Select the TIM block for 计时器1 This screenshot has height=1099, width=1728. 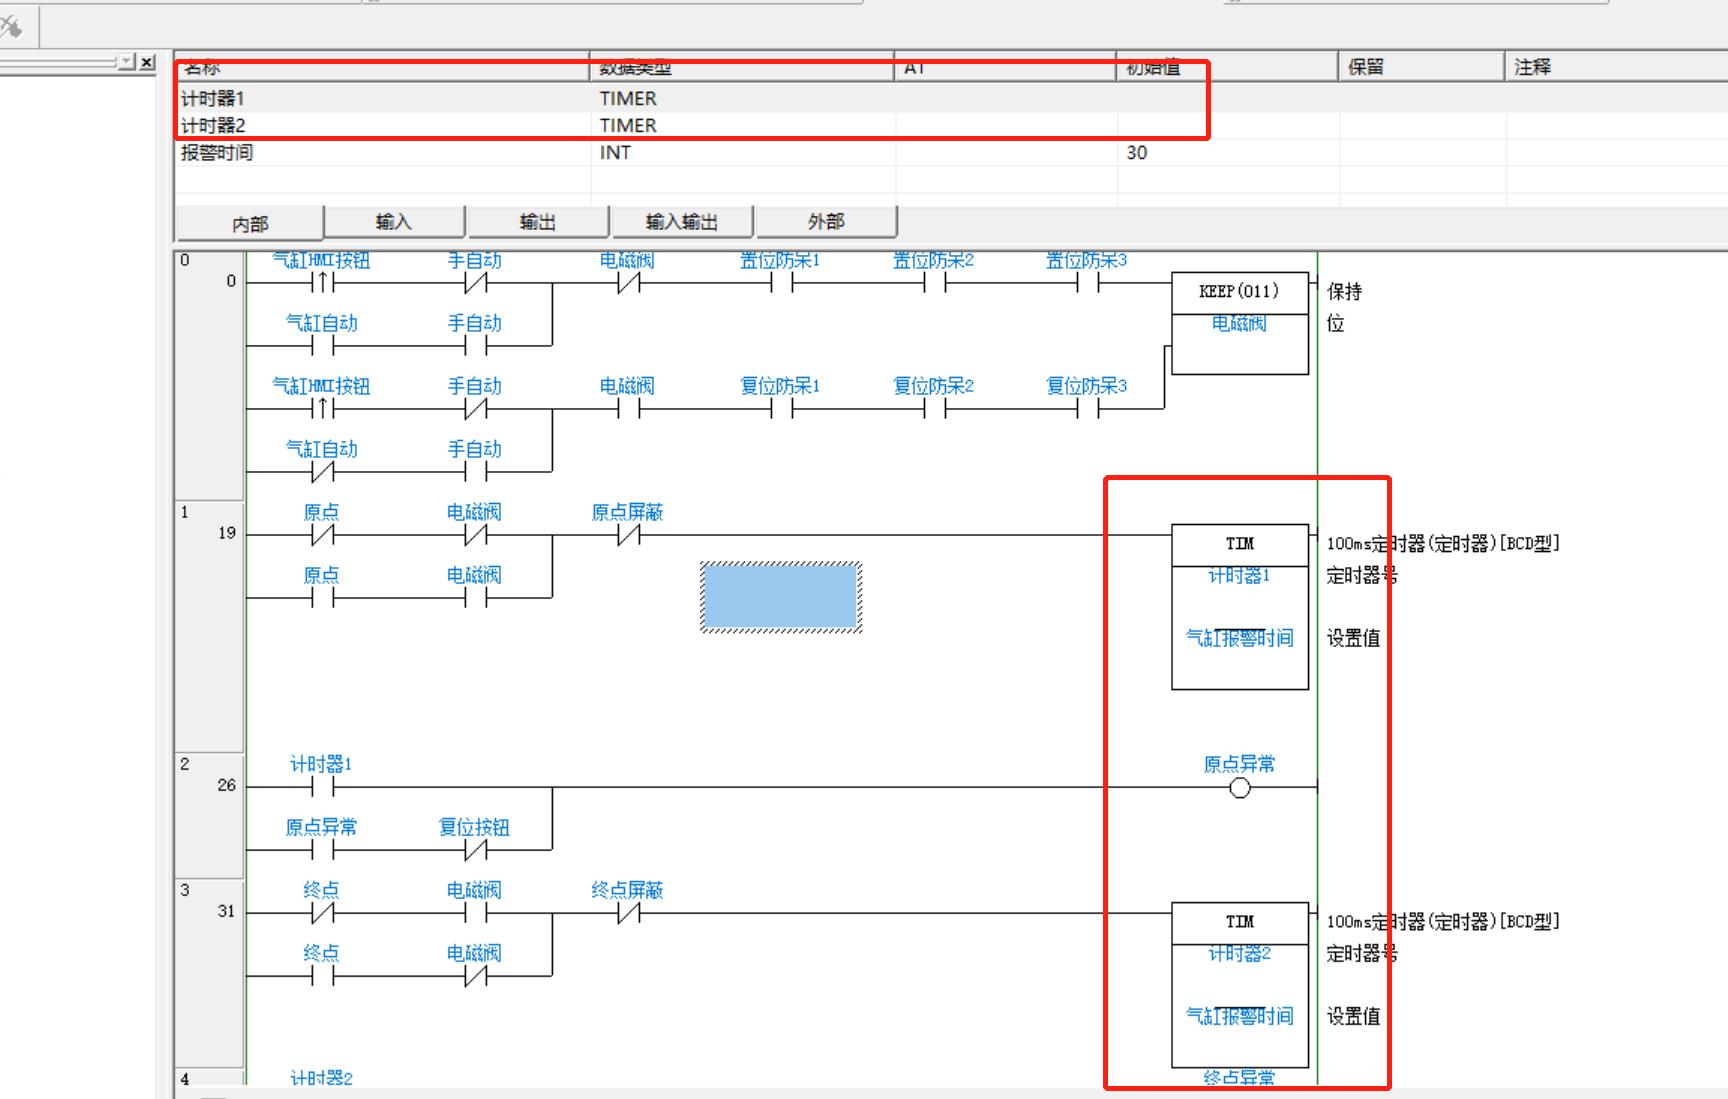click(1239, 606)
